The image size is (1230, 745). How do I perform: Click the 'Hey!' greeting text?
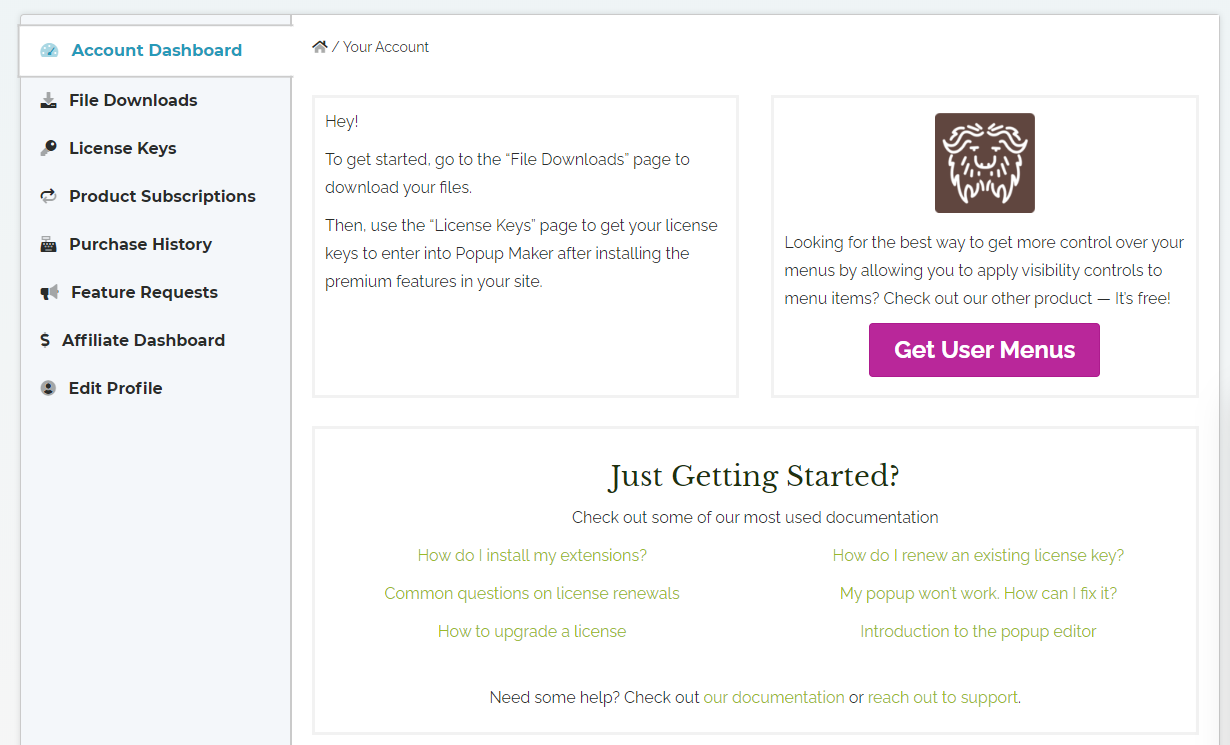click(342, 121)
